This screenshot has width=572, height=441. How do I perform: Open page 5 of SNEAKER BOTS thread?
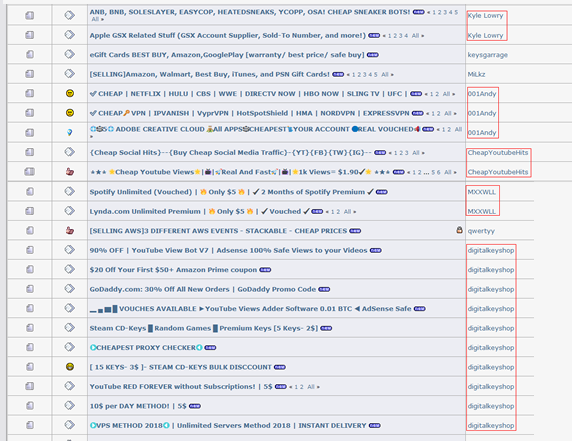pos(456,12)
